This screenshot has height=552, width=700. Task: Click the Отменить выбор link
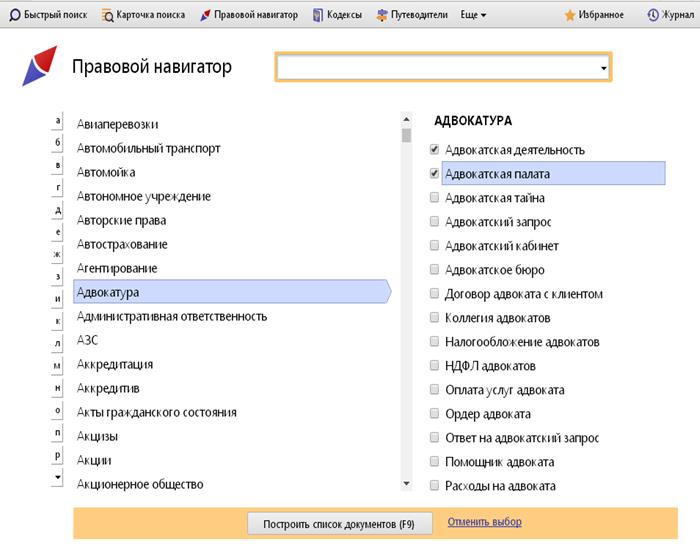[484, 522]
